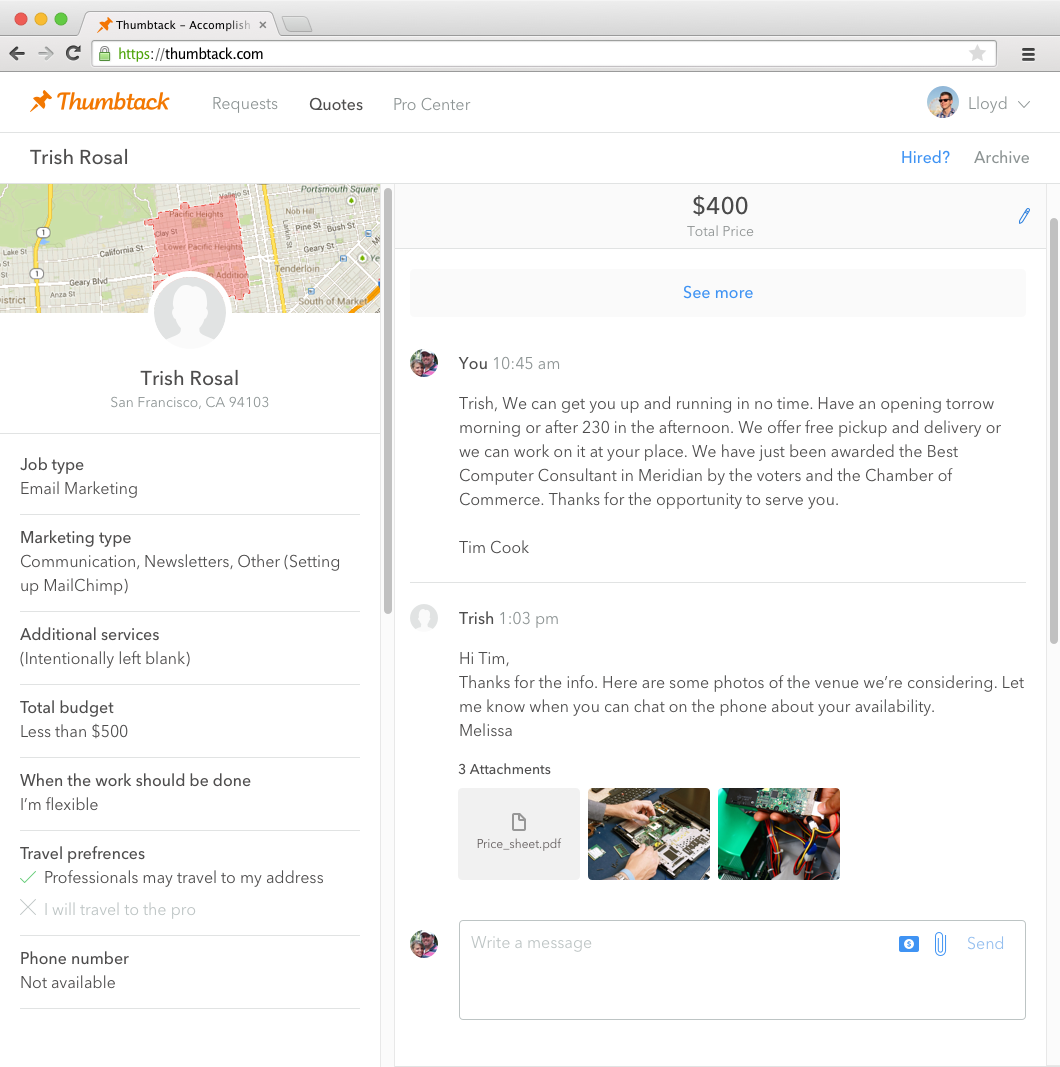Click the green padlock security icon
1060x1067 pixels.
point(104,54)
